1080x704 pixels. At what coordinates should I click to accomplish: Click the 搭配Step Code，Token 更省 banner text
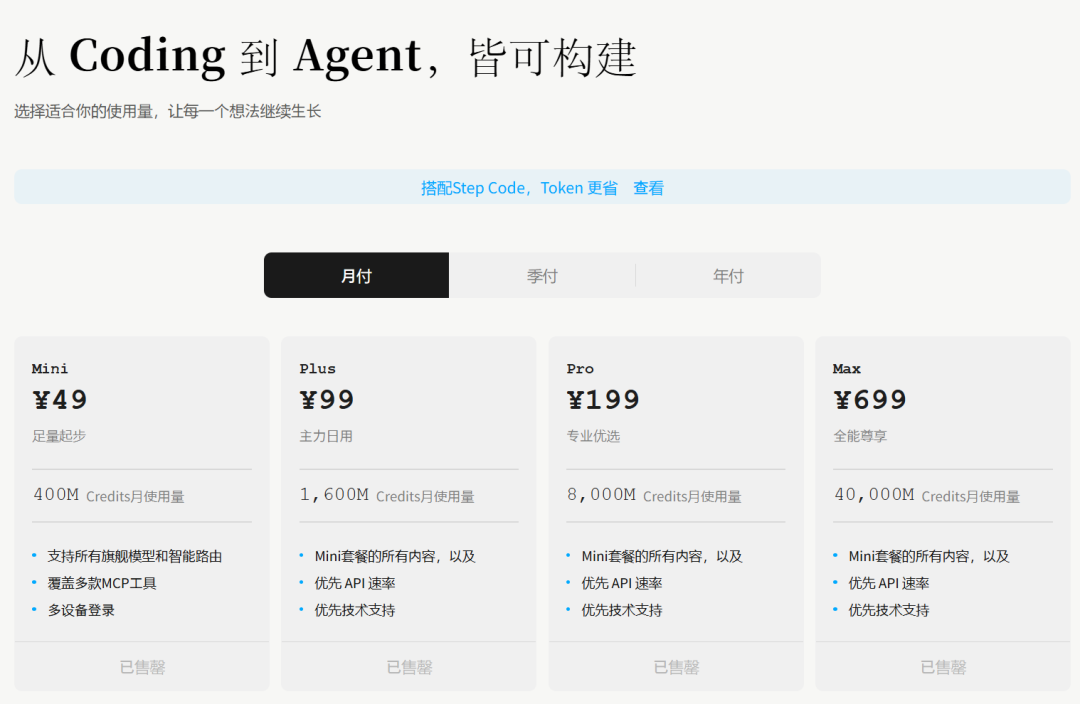click(519, 188)
